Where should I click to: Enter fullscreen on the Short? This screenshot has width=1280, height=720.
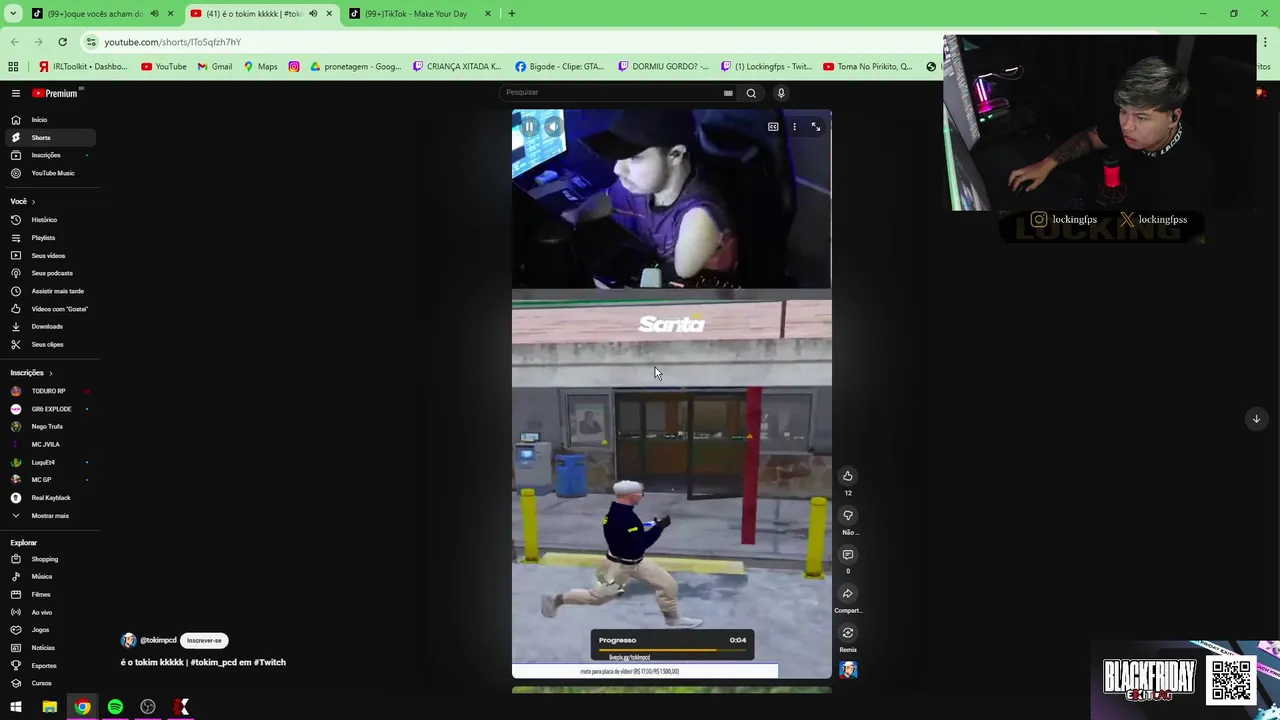816,127
